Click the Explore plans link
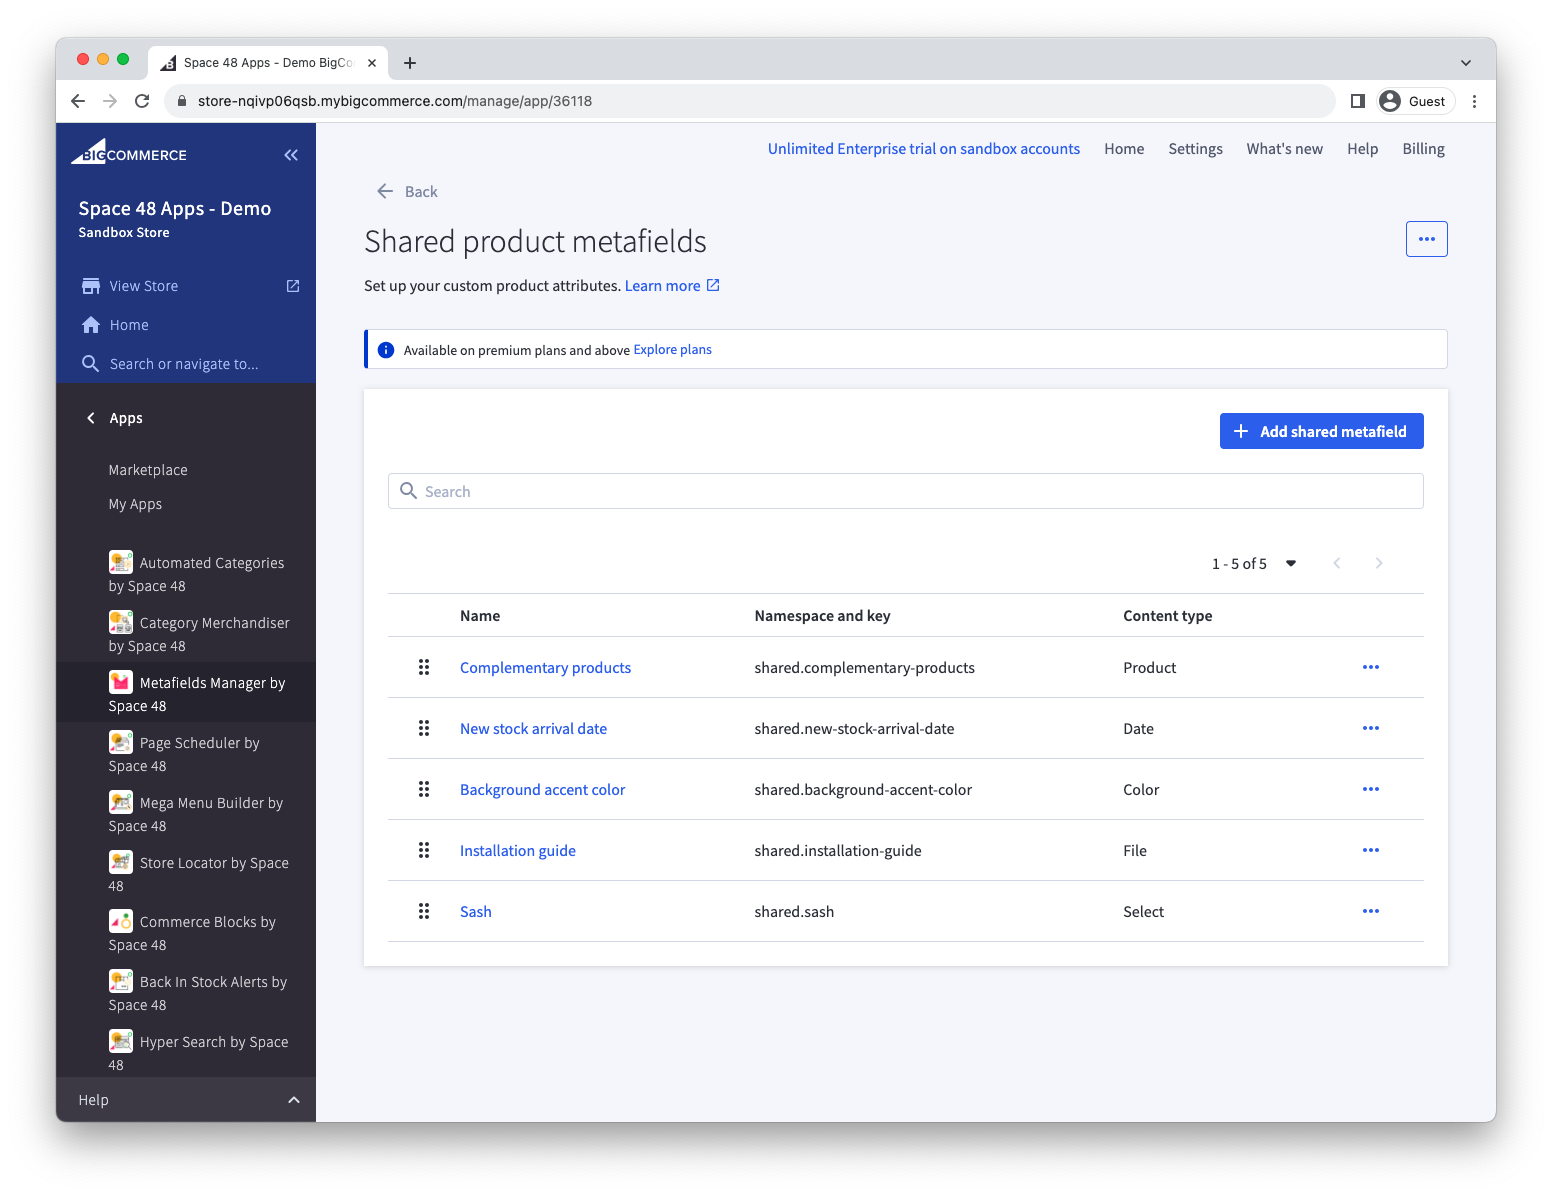Screen dimensions: 1552x1196 tap(672, 350)
